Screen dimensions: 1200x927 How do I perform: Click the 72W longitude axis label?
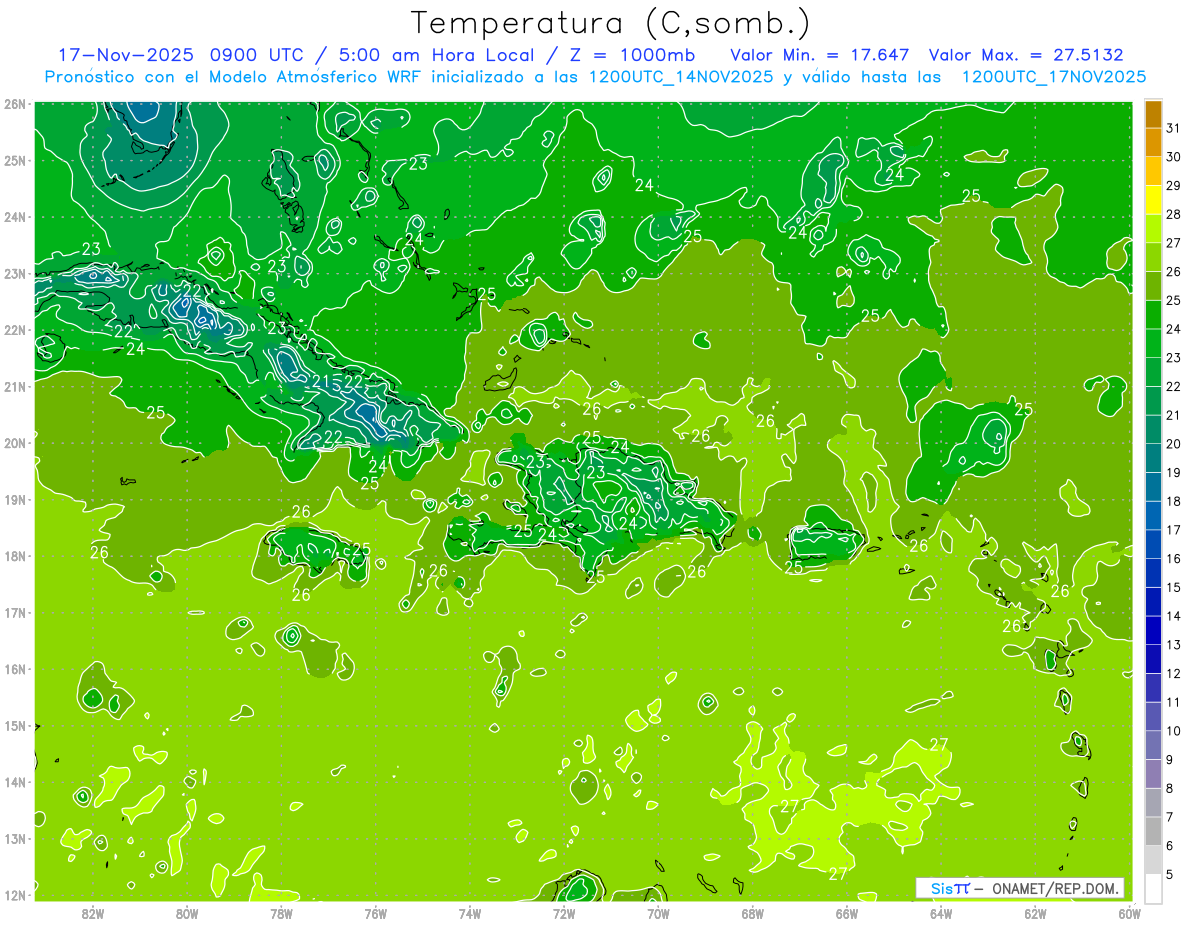click(x=564, y=912)
